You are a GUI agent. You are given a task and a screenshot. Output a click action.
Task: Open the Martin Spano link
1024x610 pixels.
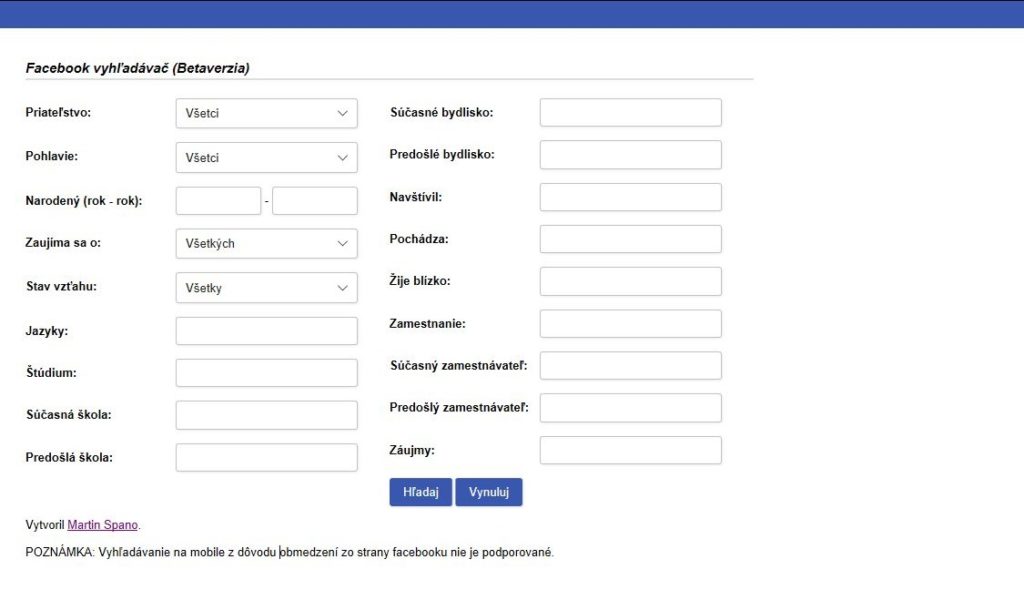click(x=102, y=525)
